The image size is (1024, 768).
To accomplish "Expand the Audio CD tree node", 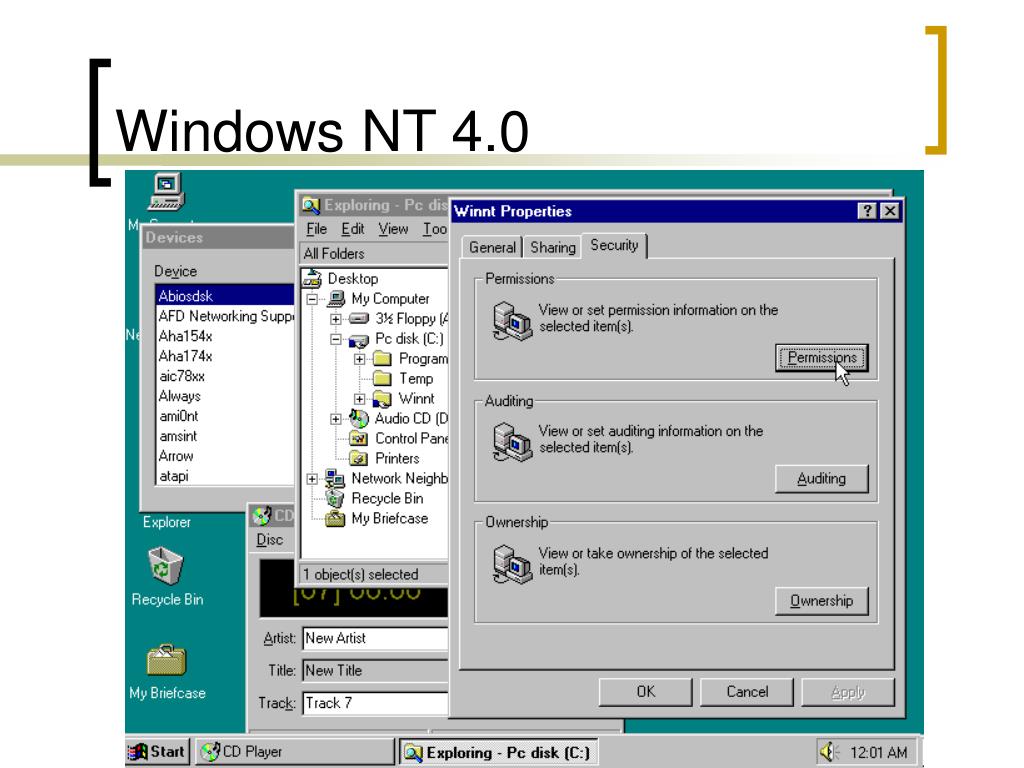I will click(336, 419).
